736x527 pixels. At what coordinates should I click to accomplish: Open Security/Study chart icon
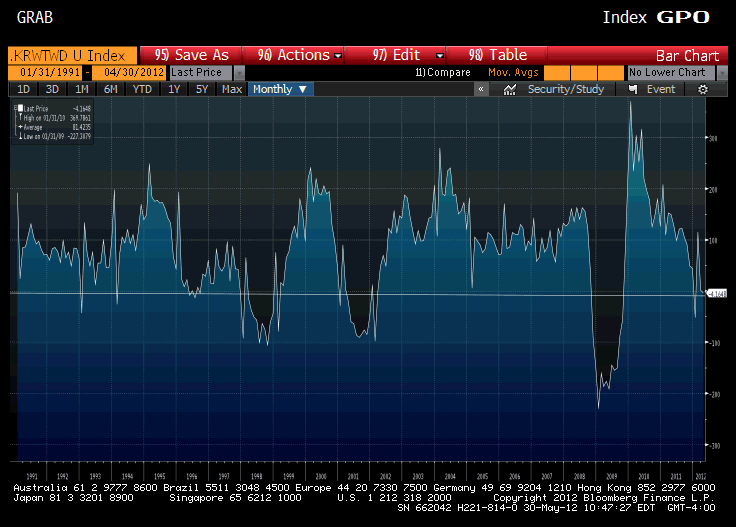510,89
